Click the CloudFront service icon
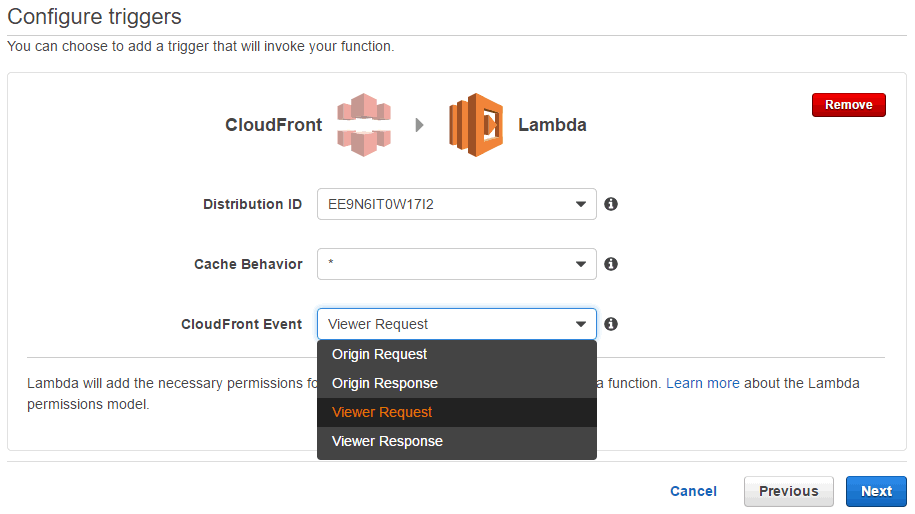 pyautogui.click(x=364, y=125)
